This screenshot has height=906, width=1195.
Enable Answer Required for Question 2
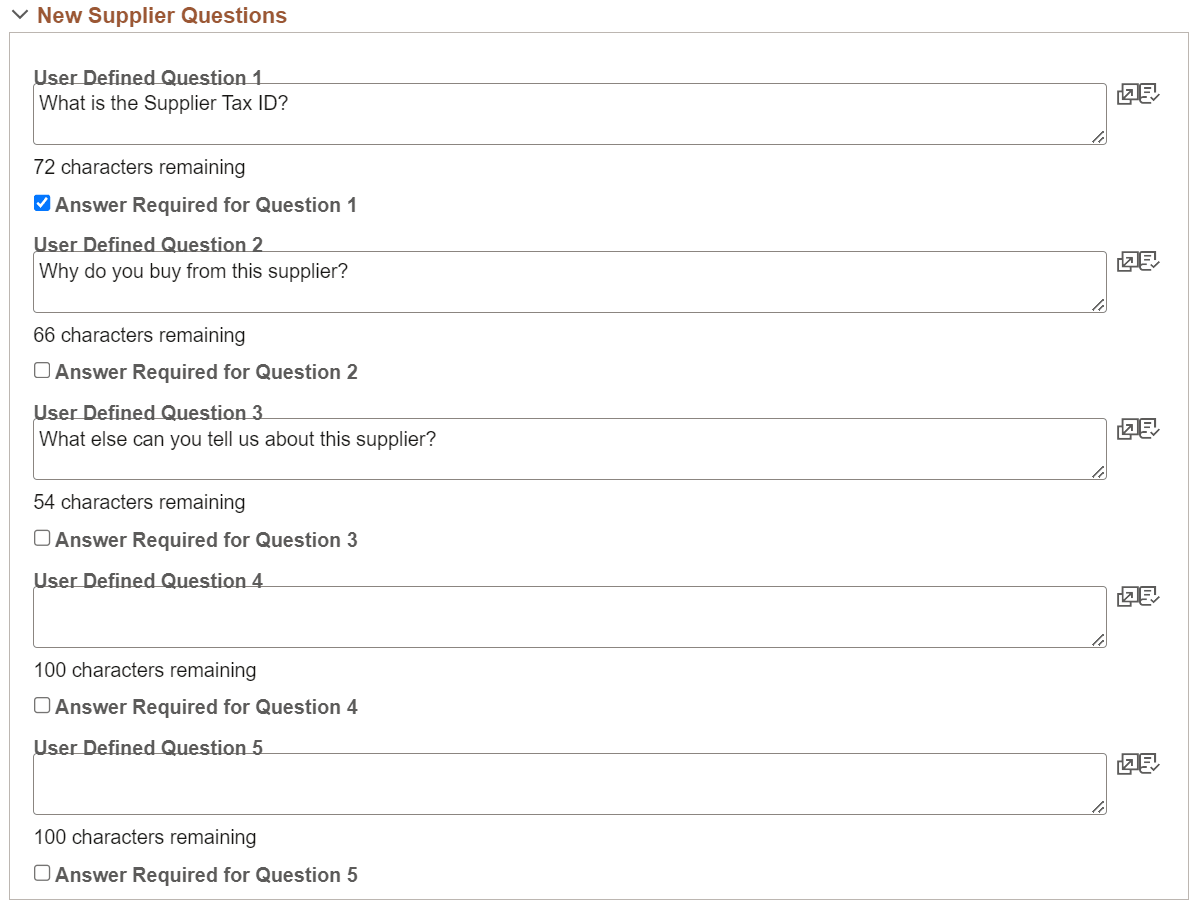tap(41, 370)
